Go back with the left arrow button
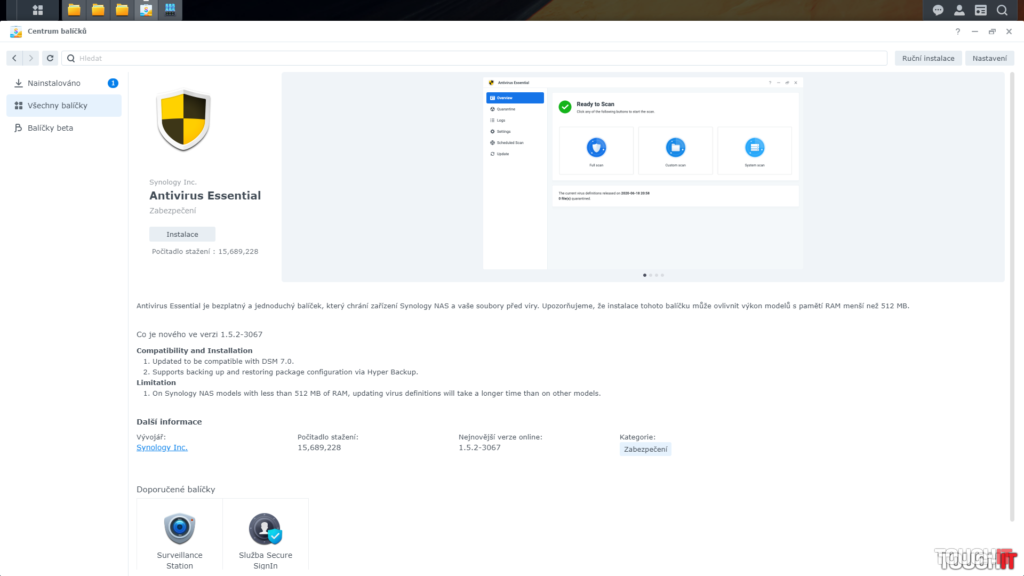The width and height of the screenshot is (1024, 576). pyautogui.click(x=14, y=58)
